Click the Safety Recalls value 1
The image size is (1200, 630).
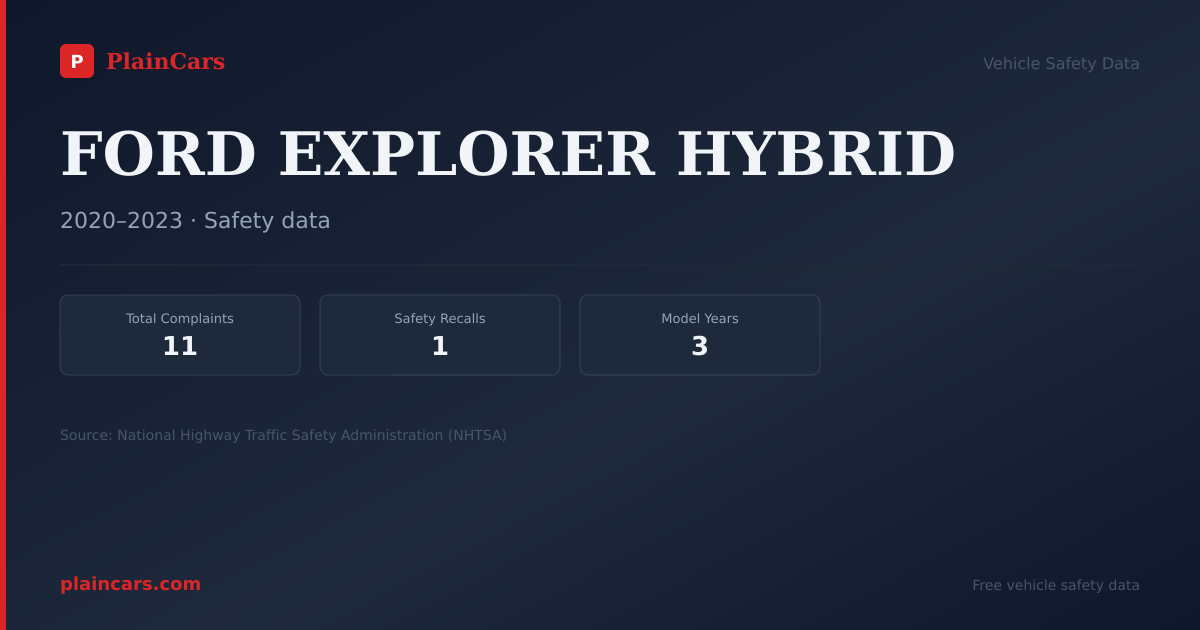(x=440, y=346)
